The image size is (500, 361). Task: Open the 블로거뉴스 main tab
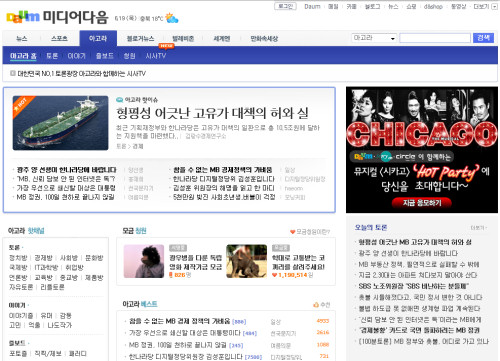tap(140, 39)
